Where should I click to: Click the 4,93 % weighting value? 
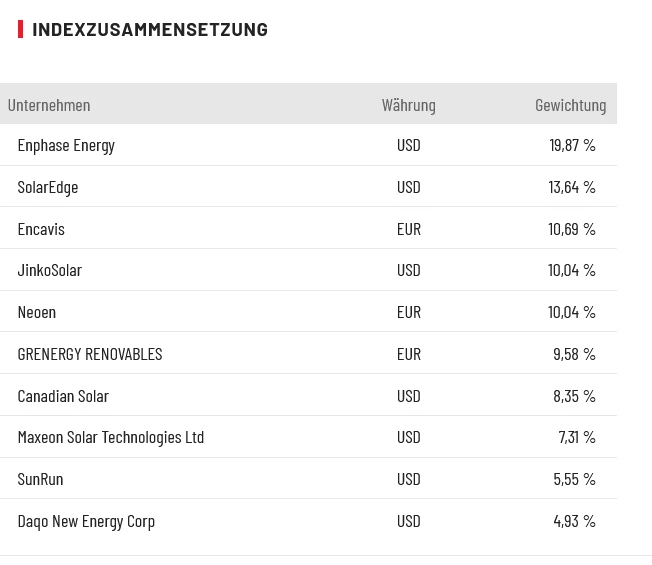[x=574, y=521]
